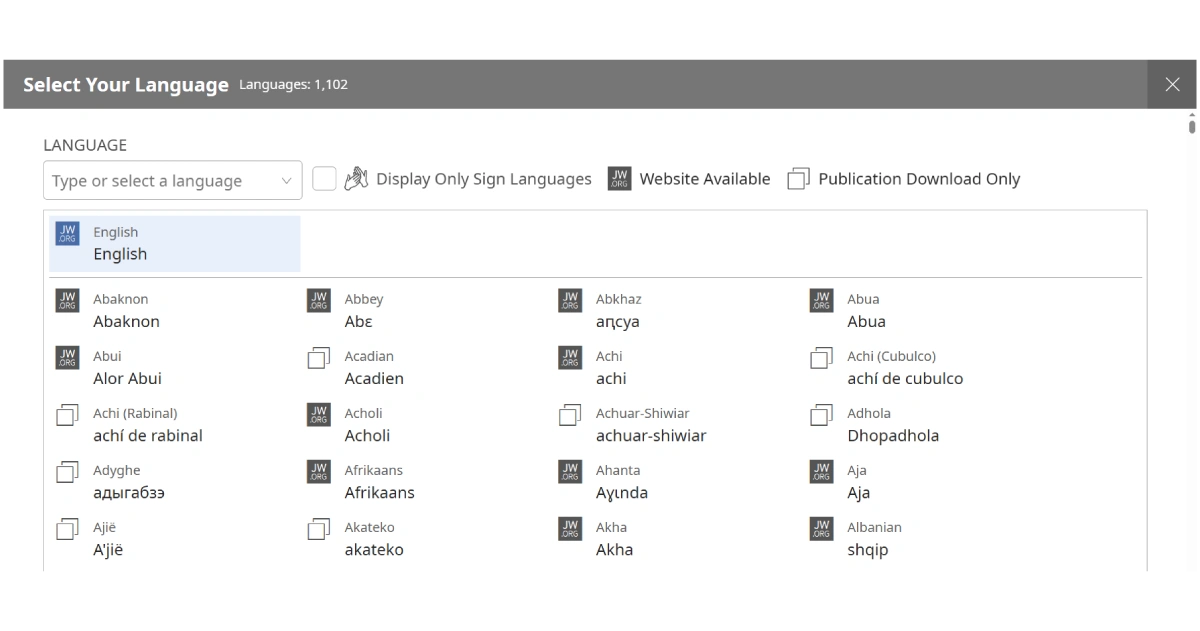The image size is (1200, 631).
Task: Click the JW.ORG icon beside English
Action: (67, 234)
